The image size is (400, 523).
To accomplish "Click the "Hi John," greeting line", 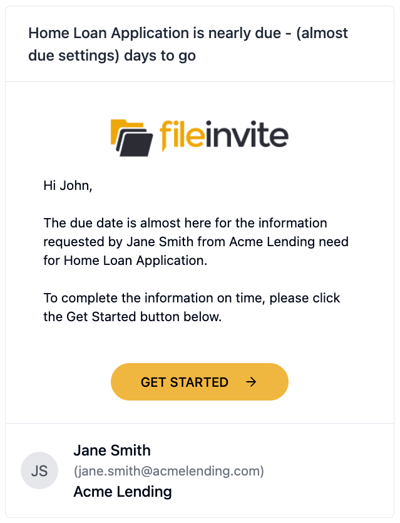I will (68, 185).
